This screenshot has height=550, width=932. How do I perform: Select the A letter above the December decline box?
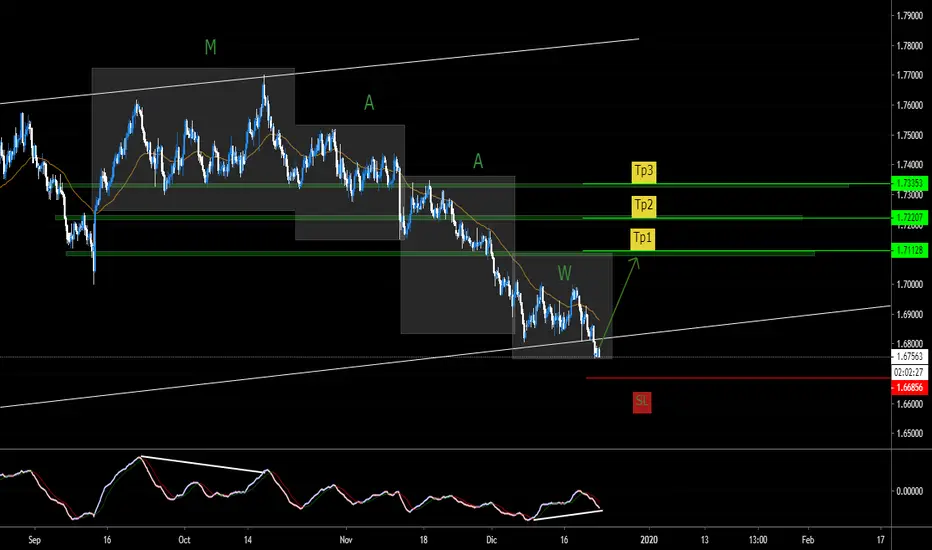(x=478, y=161)
